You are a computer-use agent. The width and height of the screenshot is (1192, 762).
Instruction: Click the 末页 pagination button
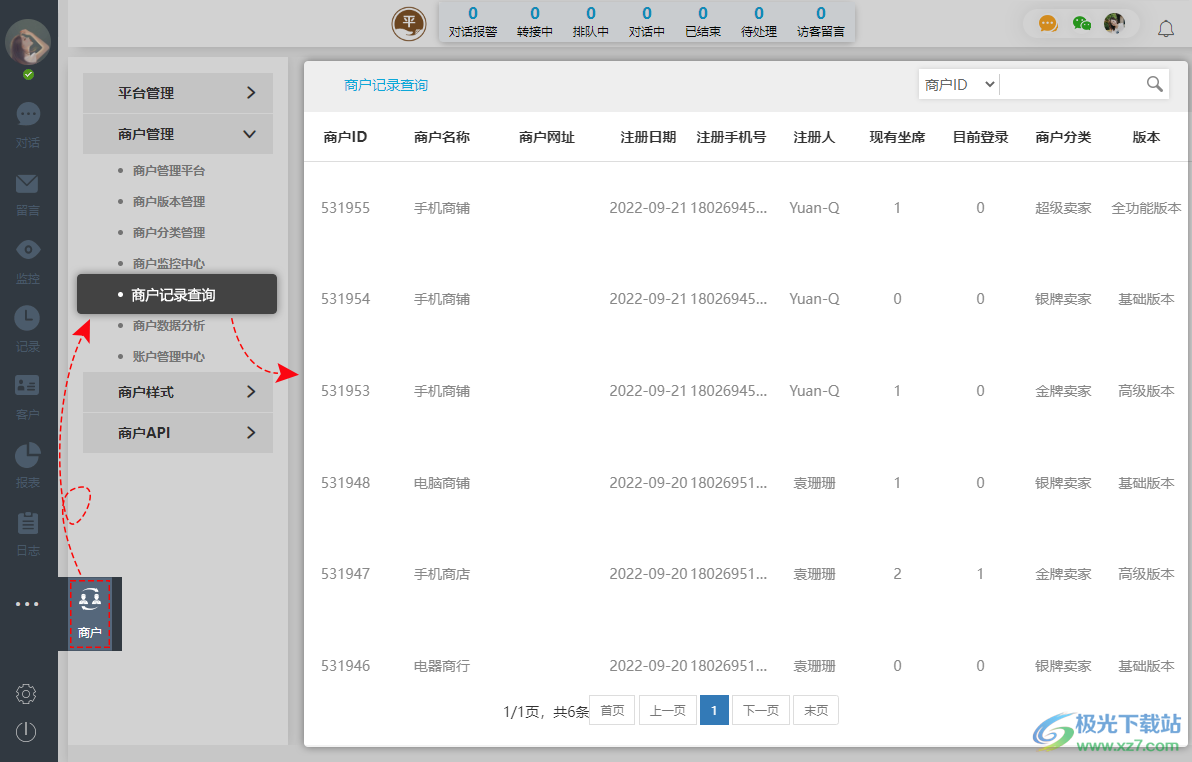[x=815, y=709]
